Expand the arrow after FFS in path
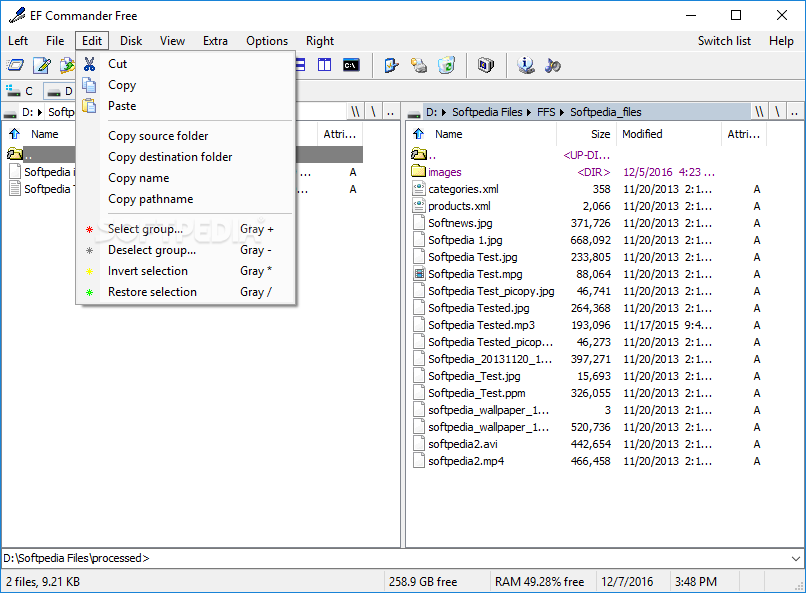 [x=562, y=112]
